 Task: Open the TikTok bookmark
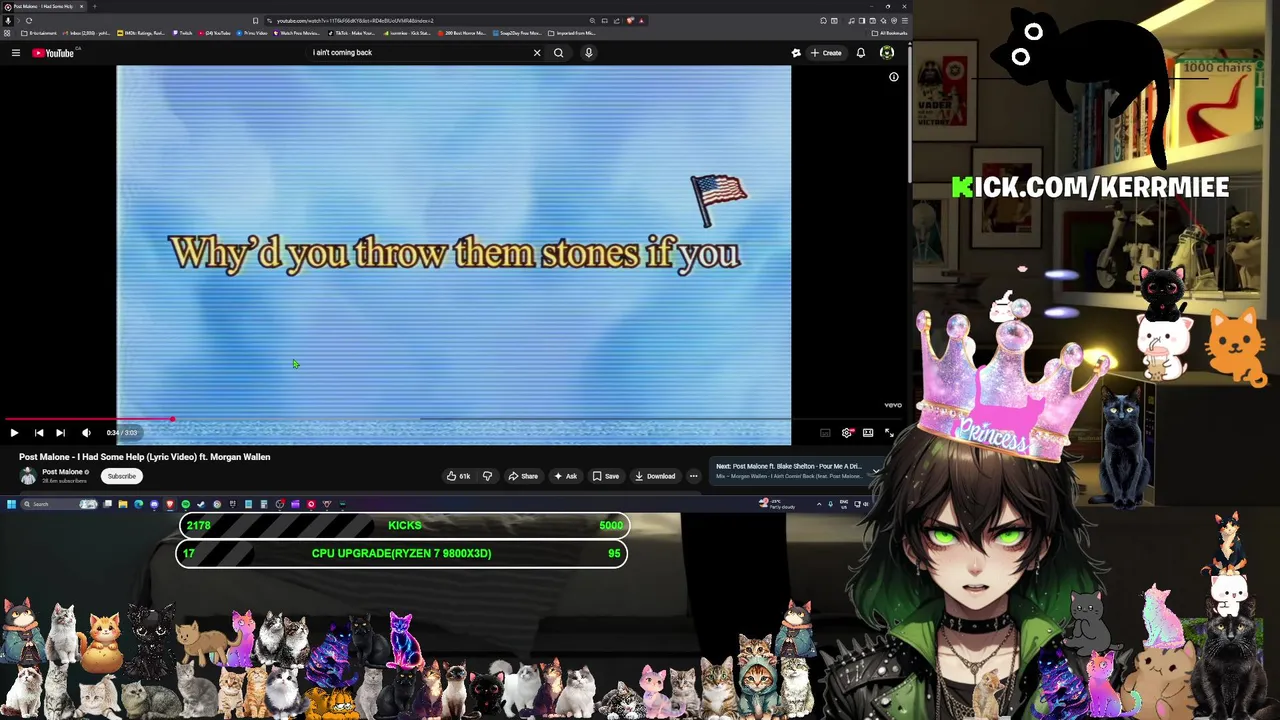[x=351, y=33]
